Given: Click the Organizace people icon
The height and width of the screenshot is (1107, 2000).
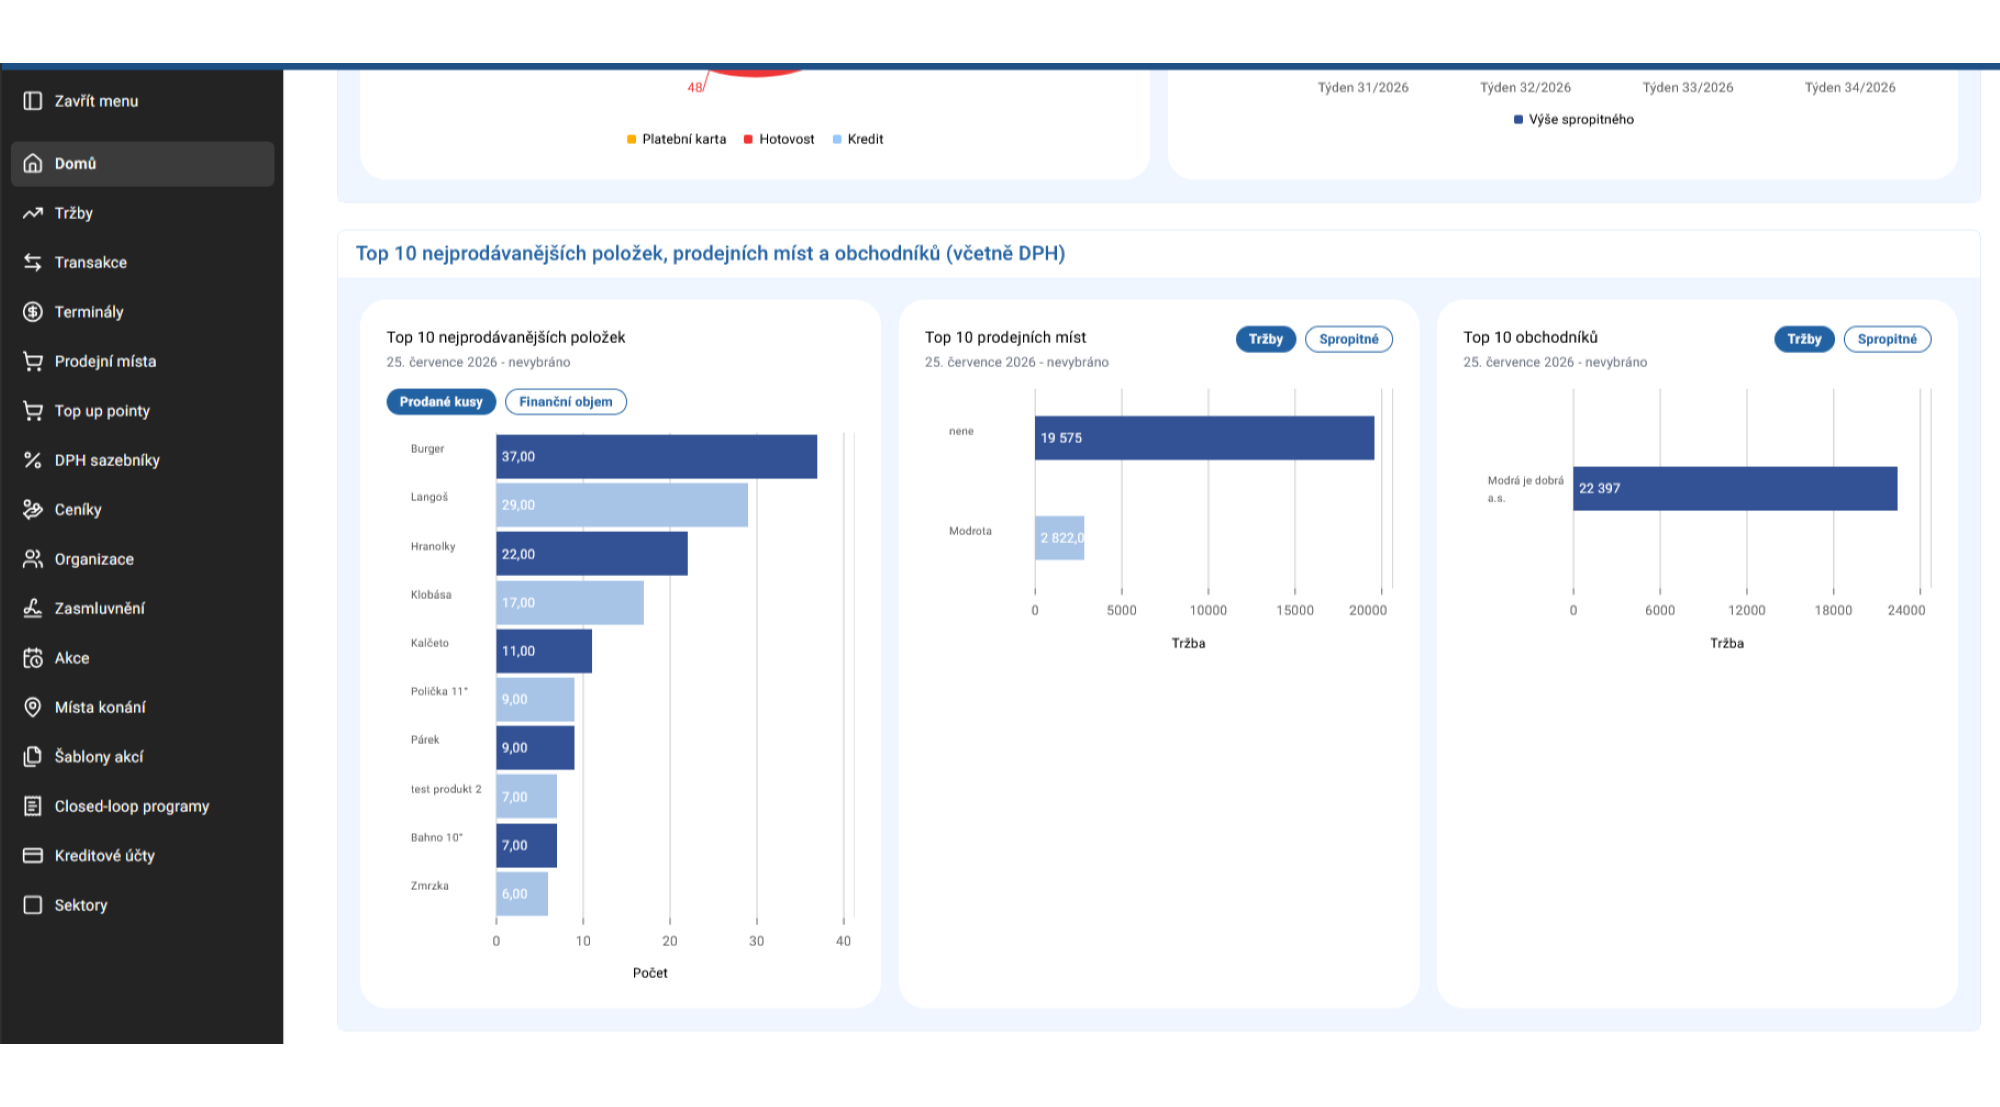Looking at the screenshot, I should point(33,559).
